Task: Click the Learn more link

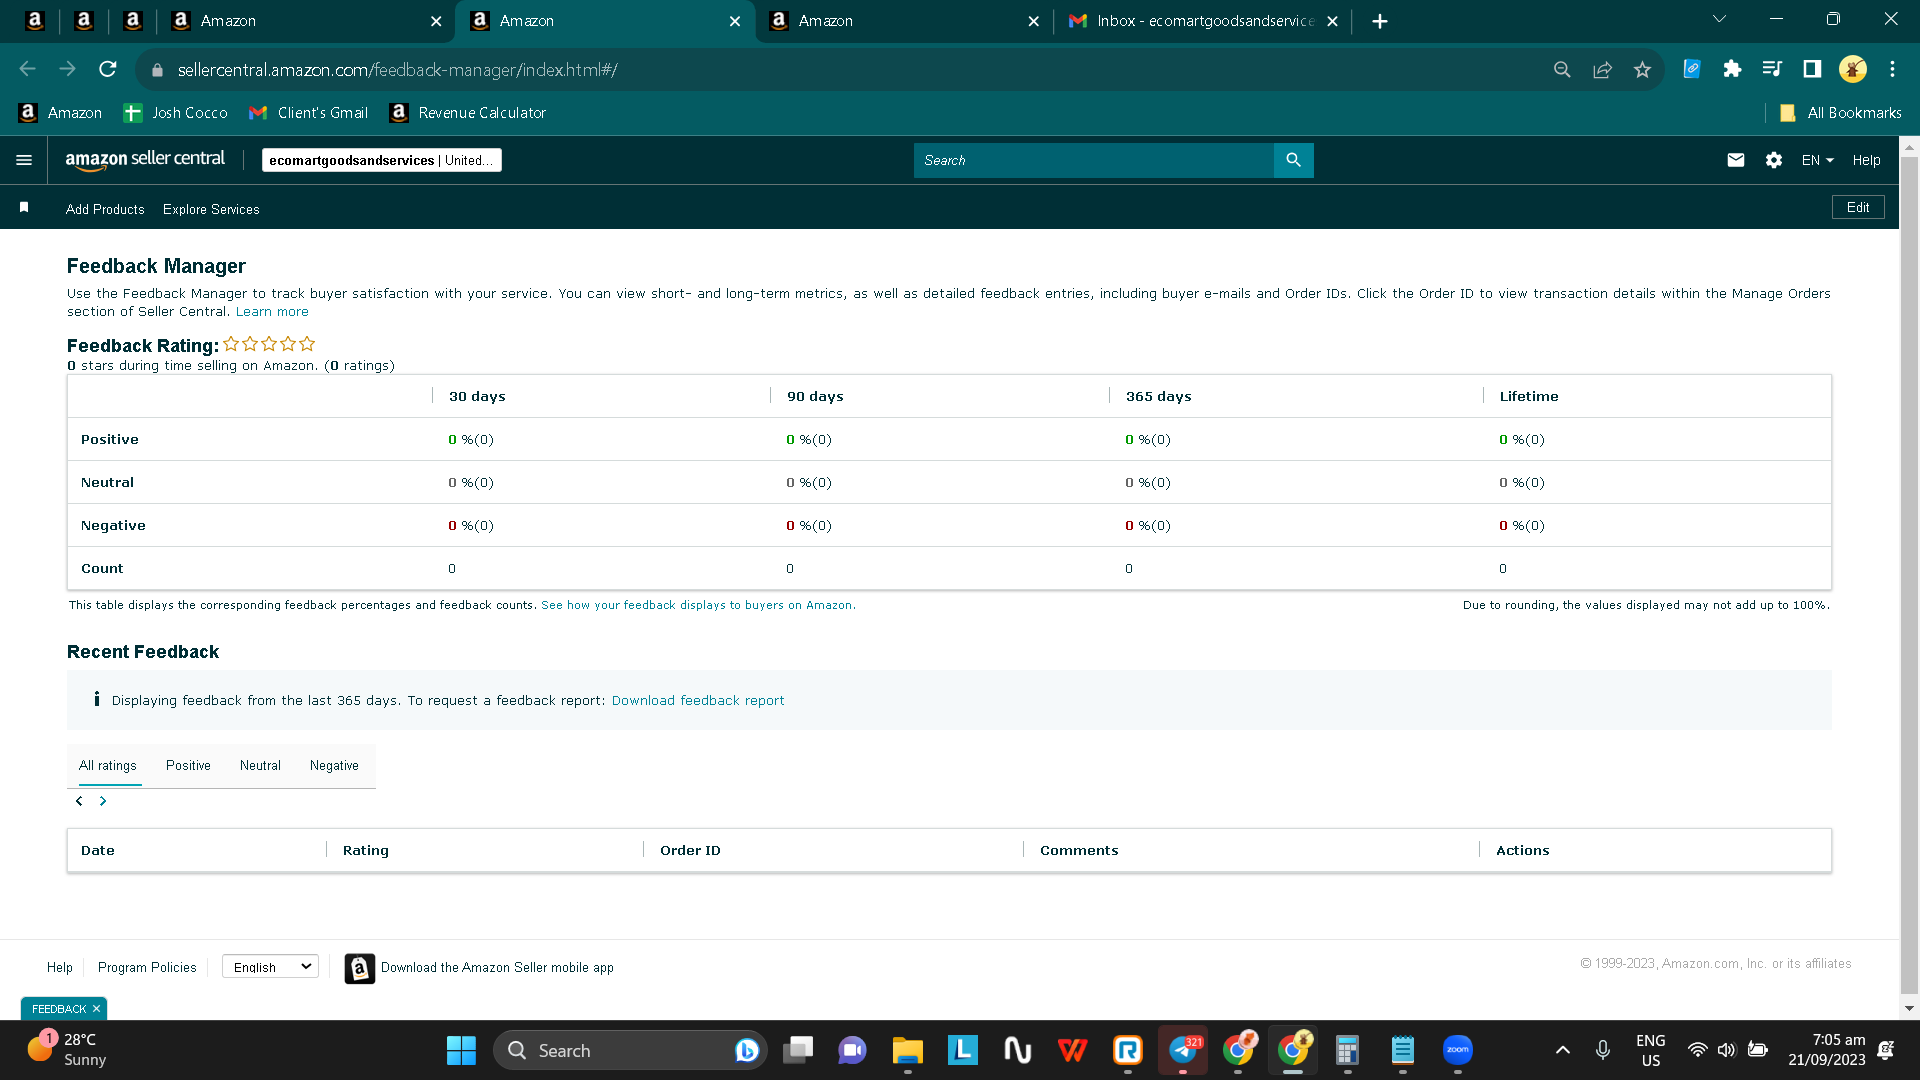Action: 272,312
